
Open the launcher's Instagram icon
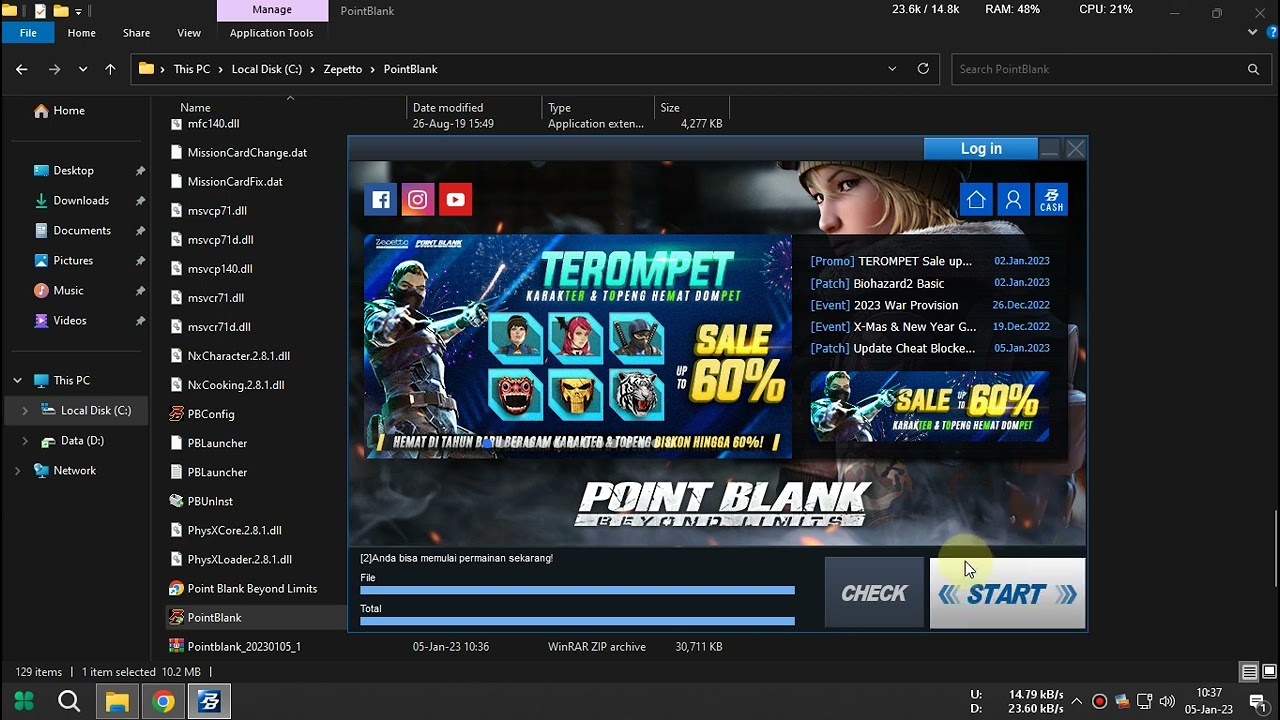point(418,199)
